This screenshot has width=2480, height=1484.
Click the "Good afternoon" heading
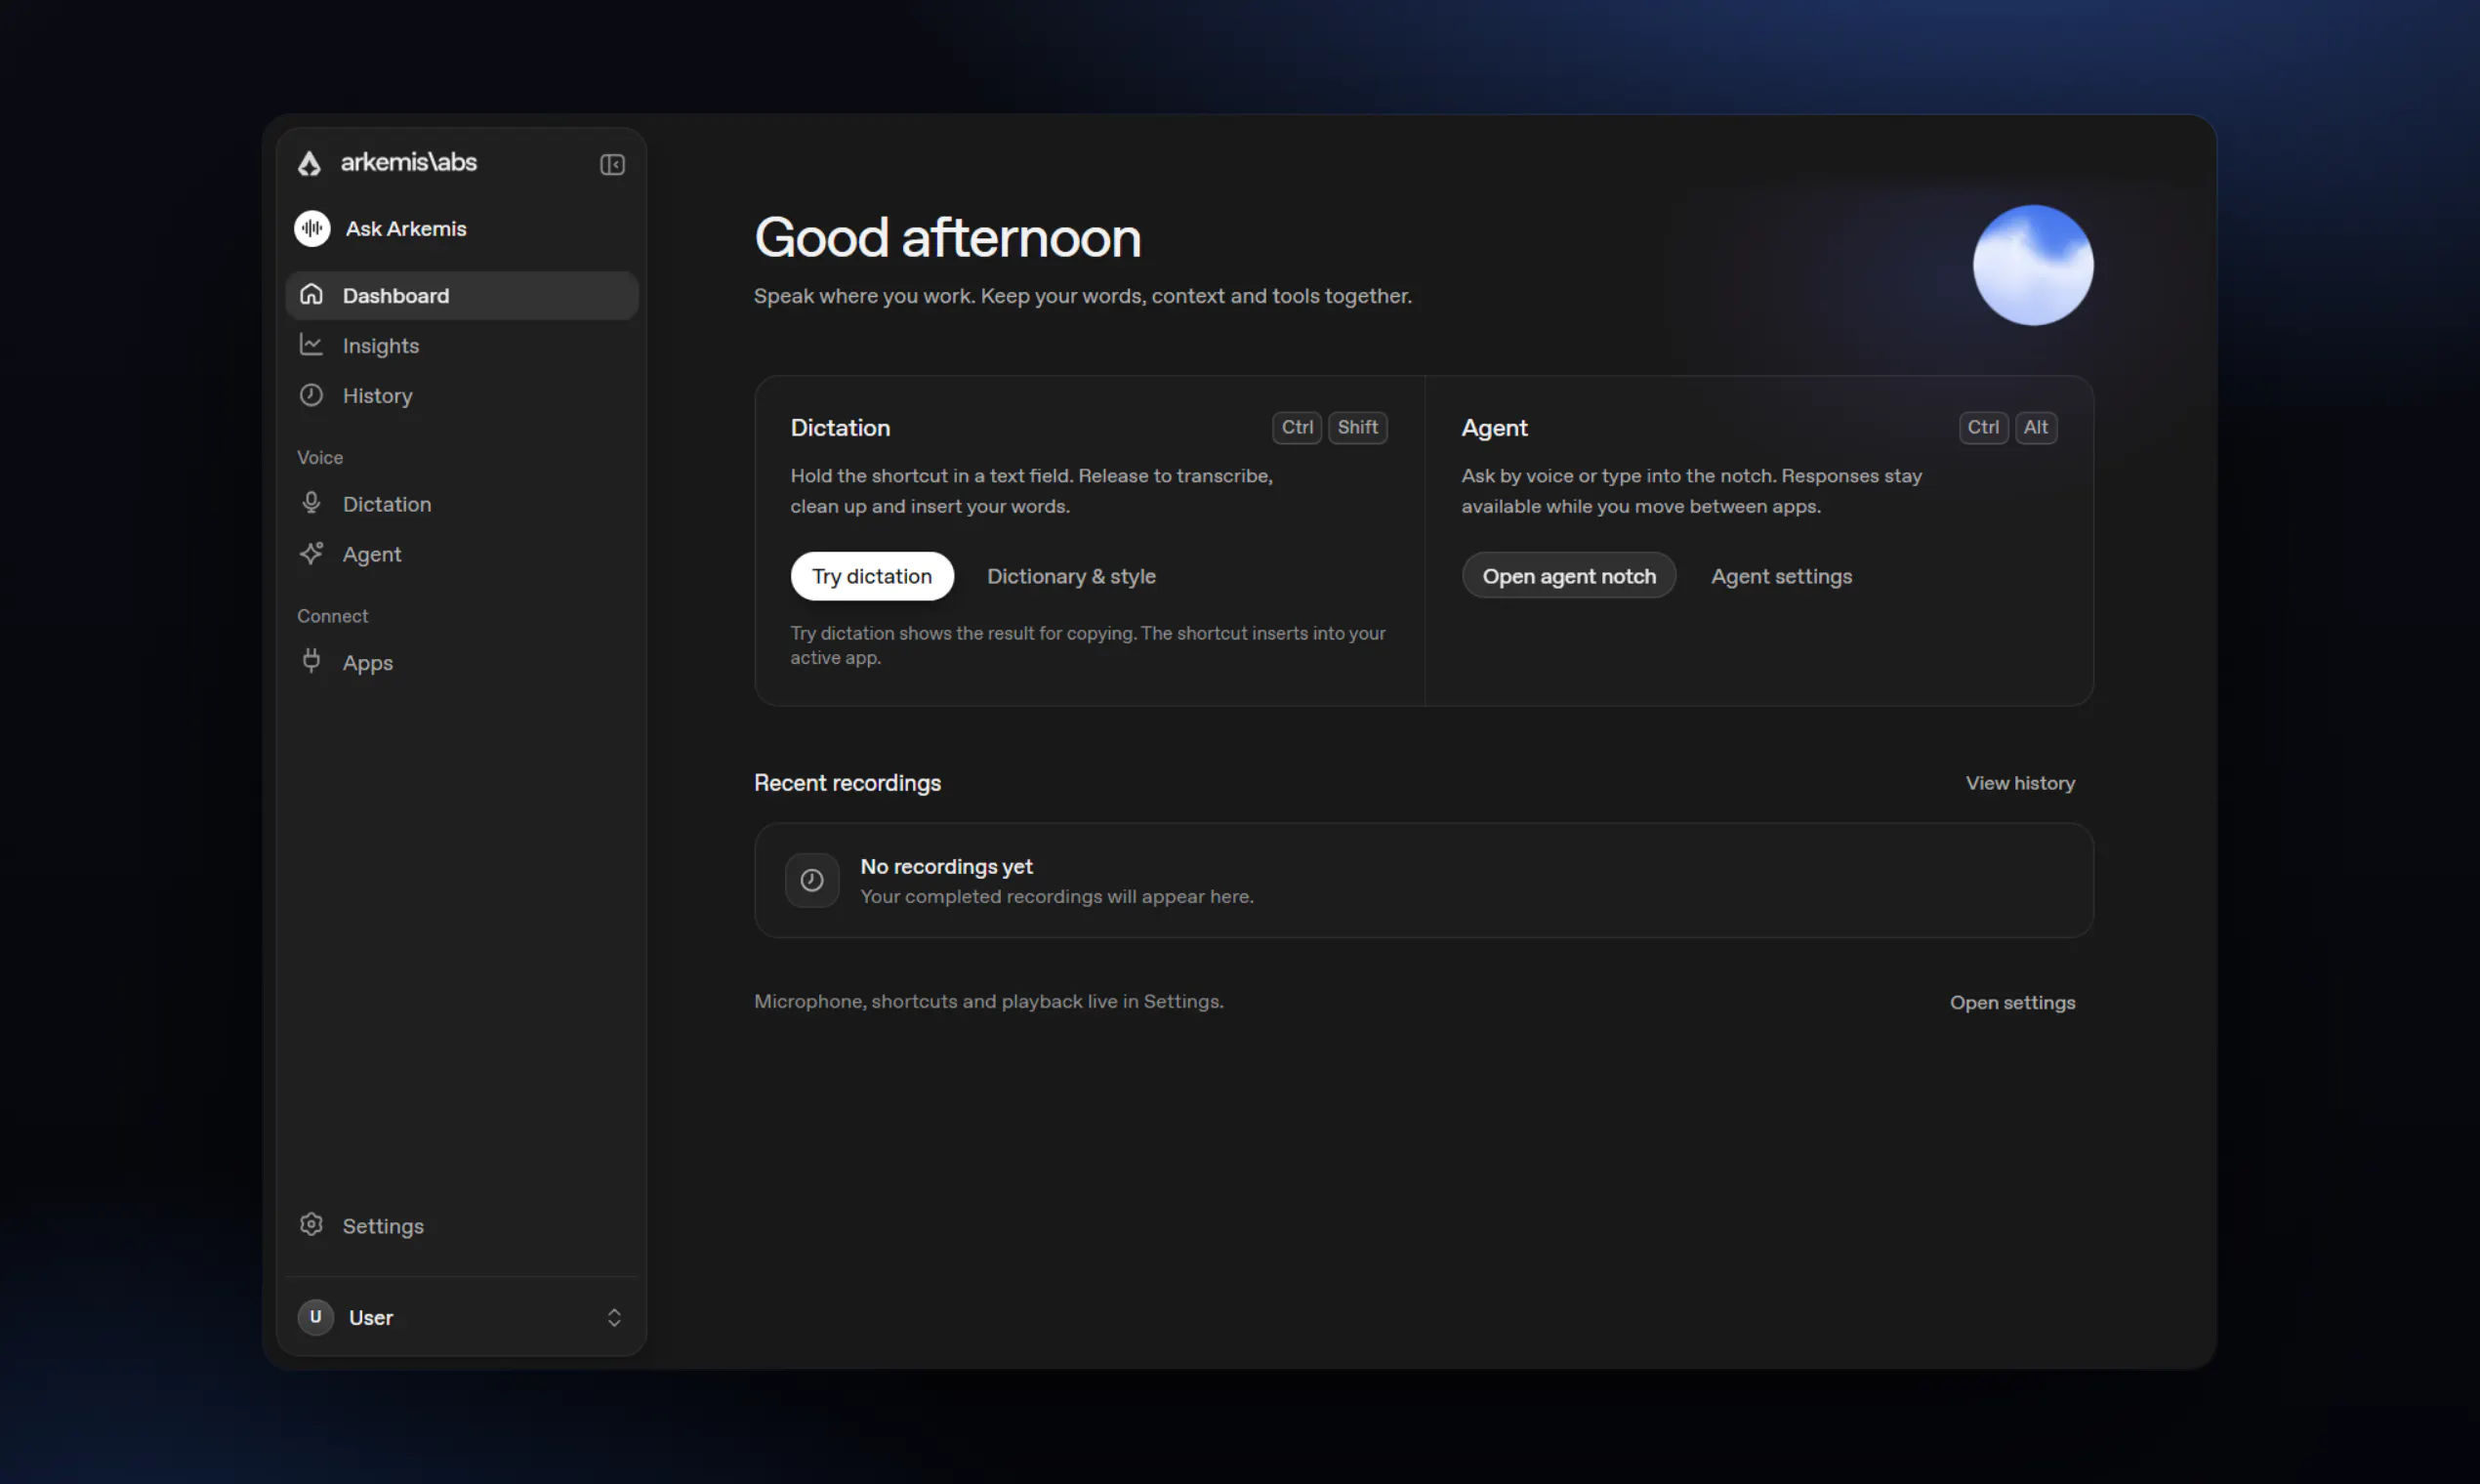pos(948,238)
